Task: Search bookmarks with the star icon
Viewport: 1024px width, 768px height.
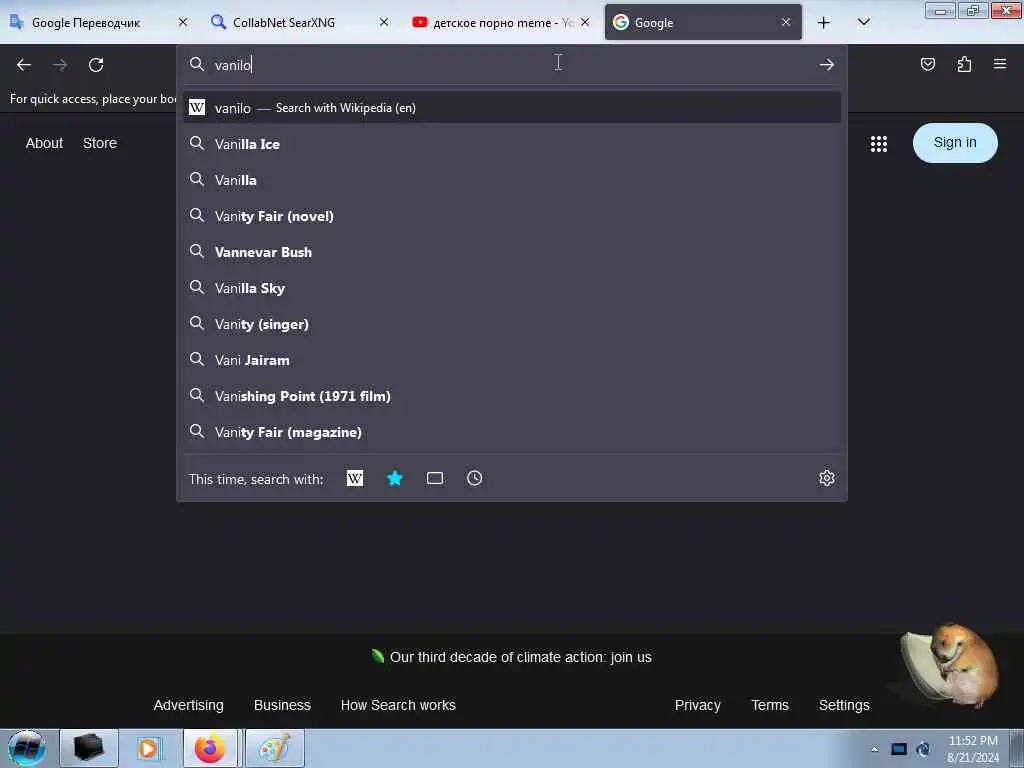Action: [x=395, y=479]
